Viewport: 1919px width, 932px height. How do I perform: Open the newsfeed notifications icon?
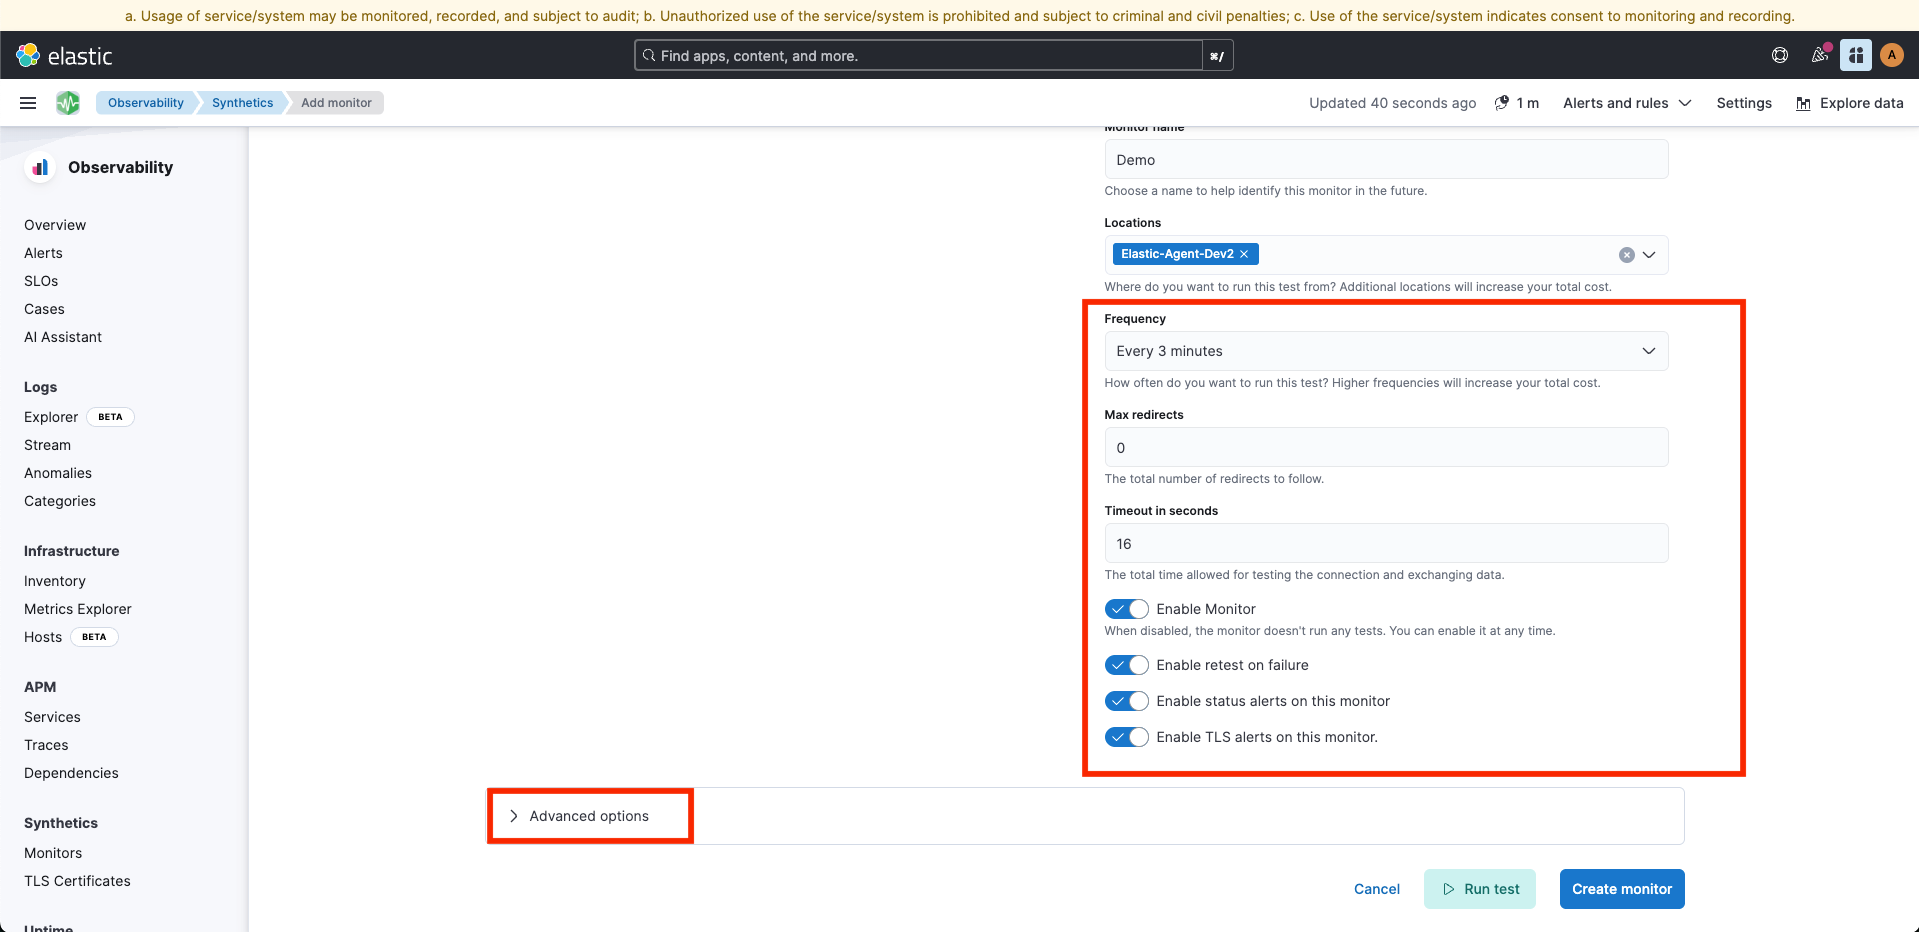point(1820,55)
